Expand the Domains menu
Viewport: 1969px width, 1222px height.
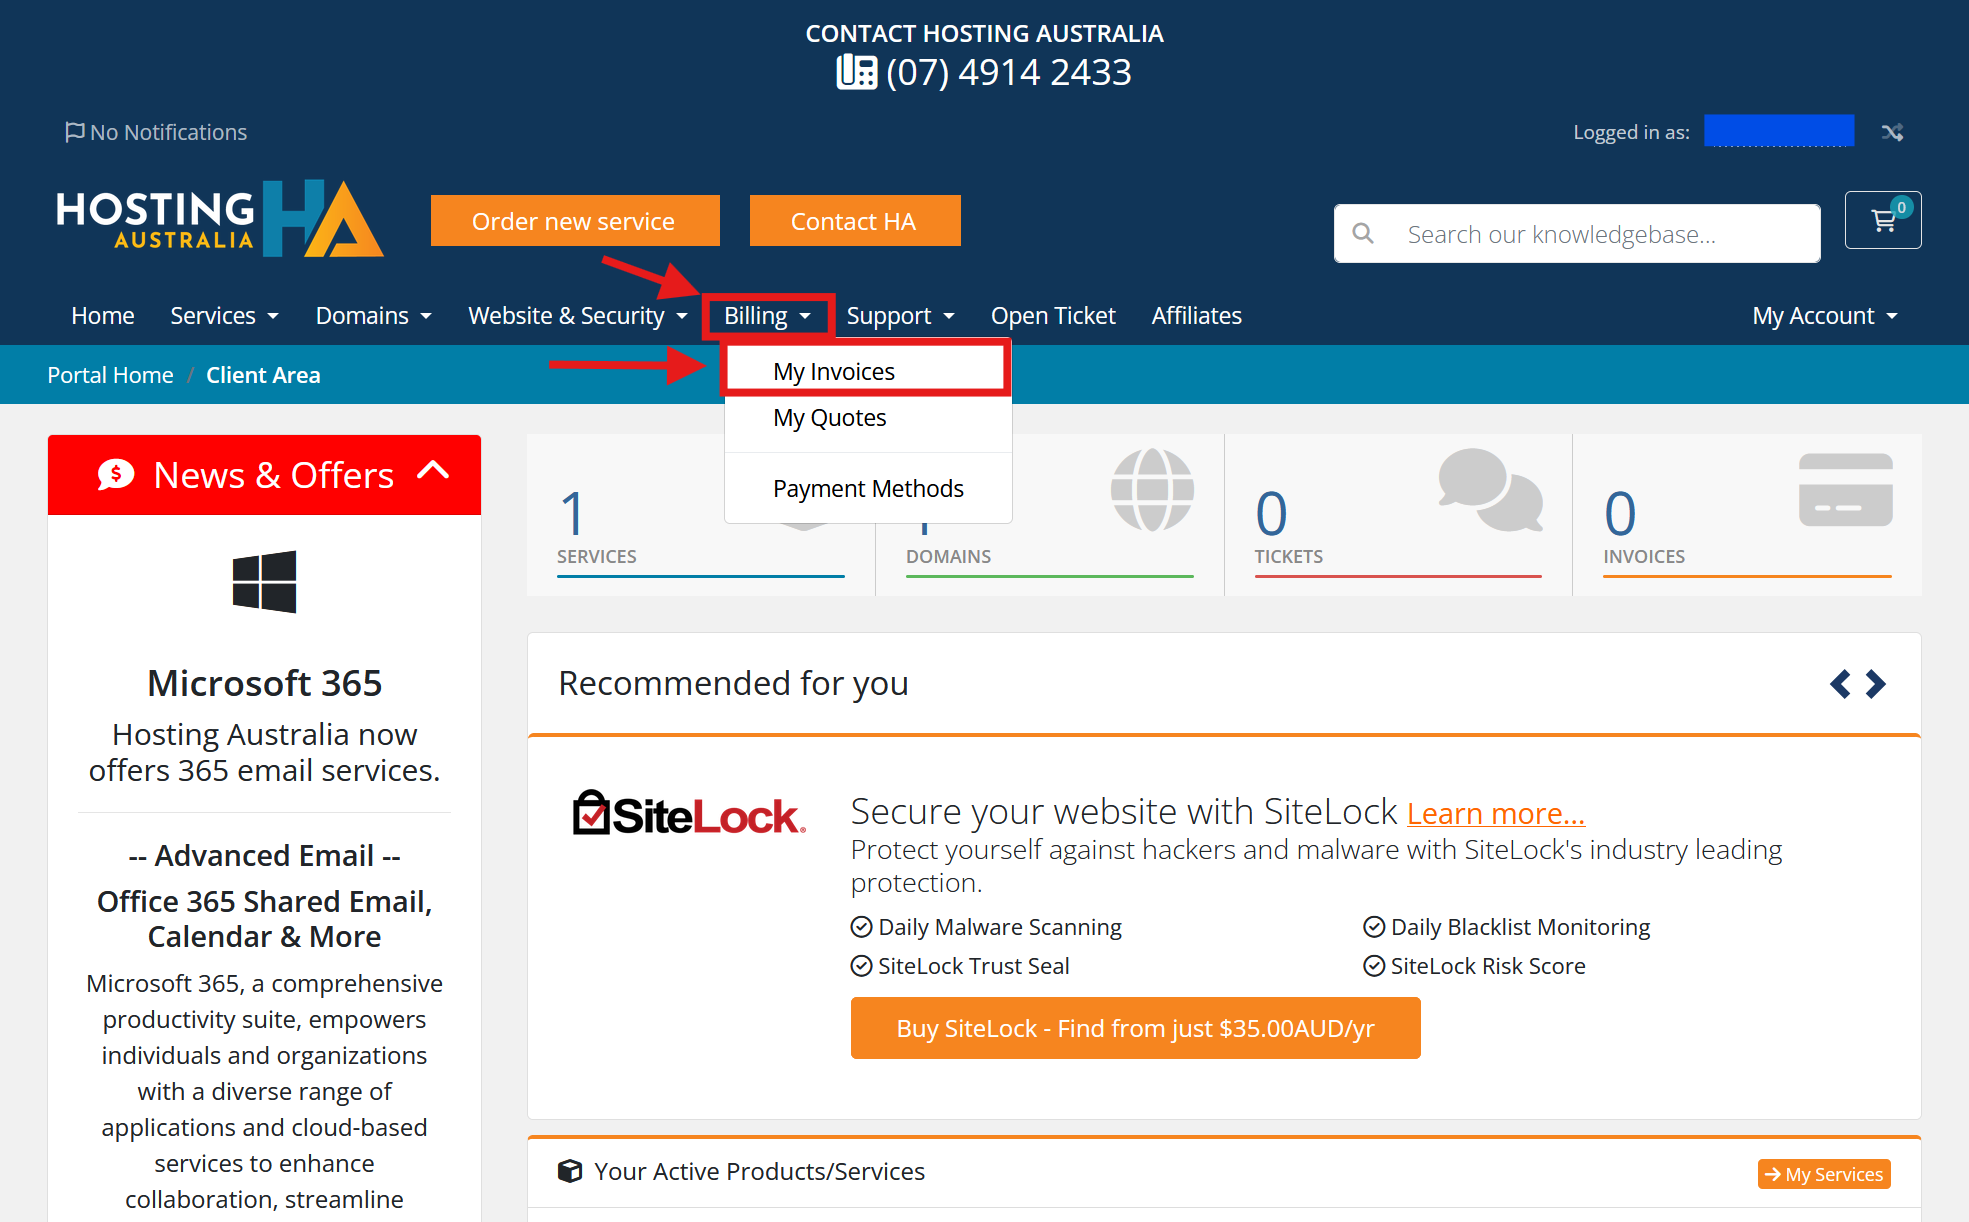coord(374,316)
